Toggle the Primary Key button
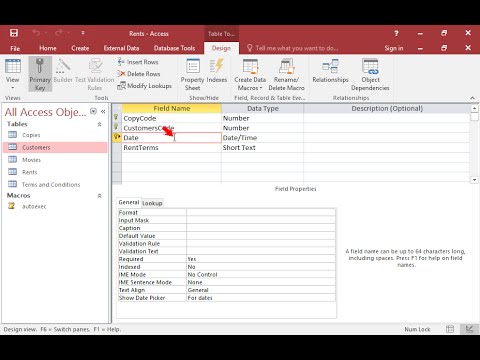The height and width of the screenshot is (360, 480). (40, 74)
